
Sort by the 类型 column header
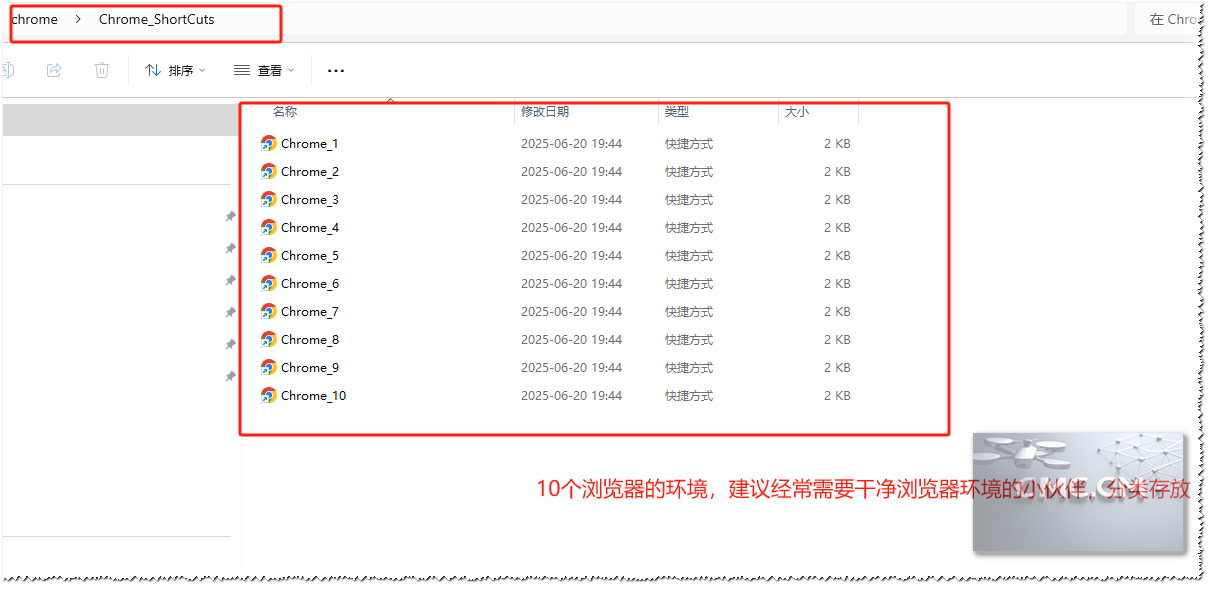tap(677, 112)
